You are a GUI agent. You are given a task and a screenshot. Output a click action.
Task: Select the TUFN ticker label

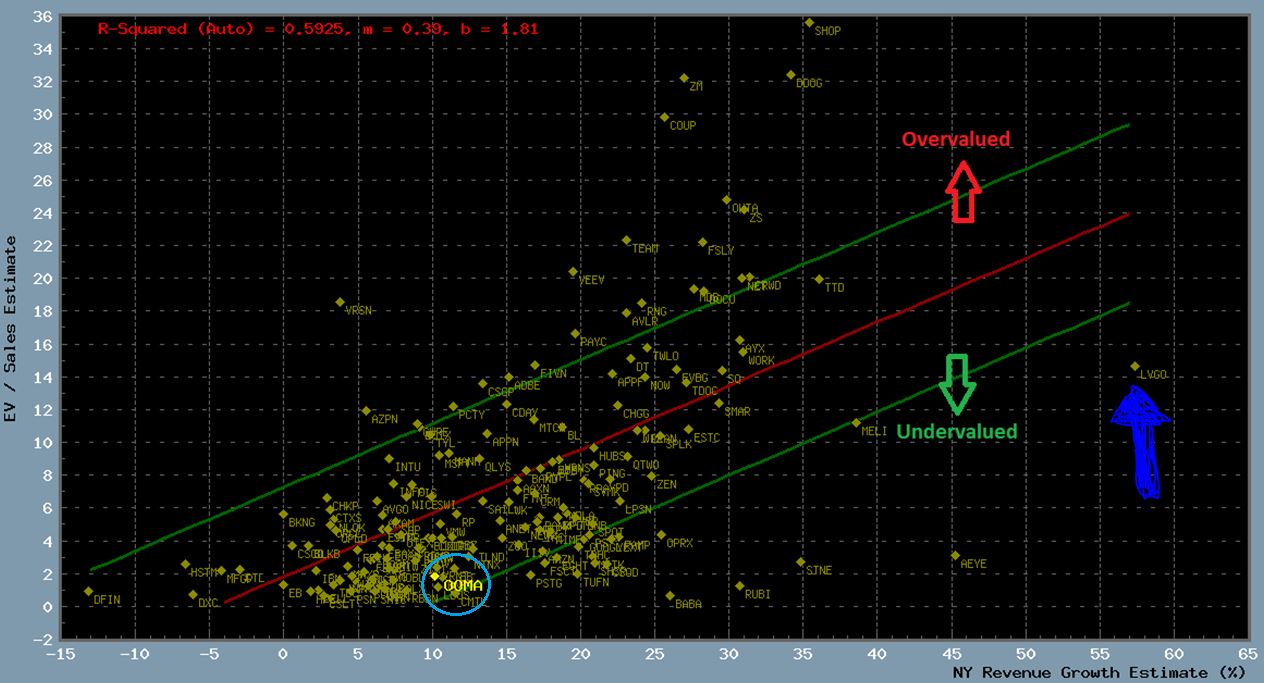[596, 583]
